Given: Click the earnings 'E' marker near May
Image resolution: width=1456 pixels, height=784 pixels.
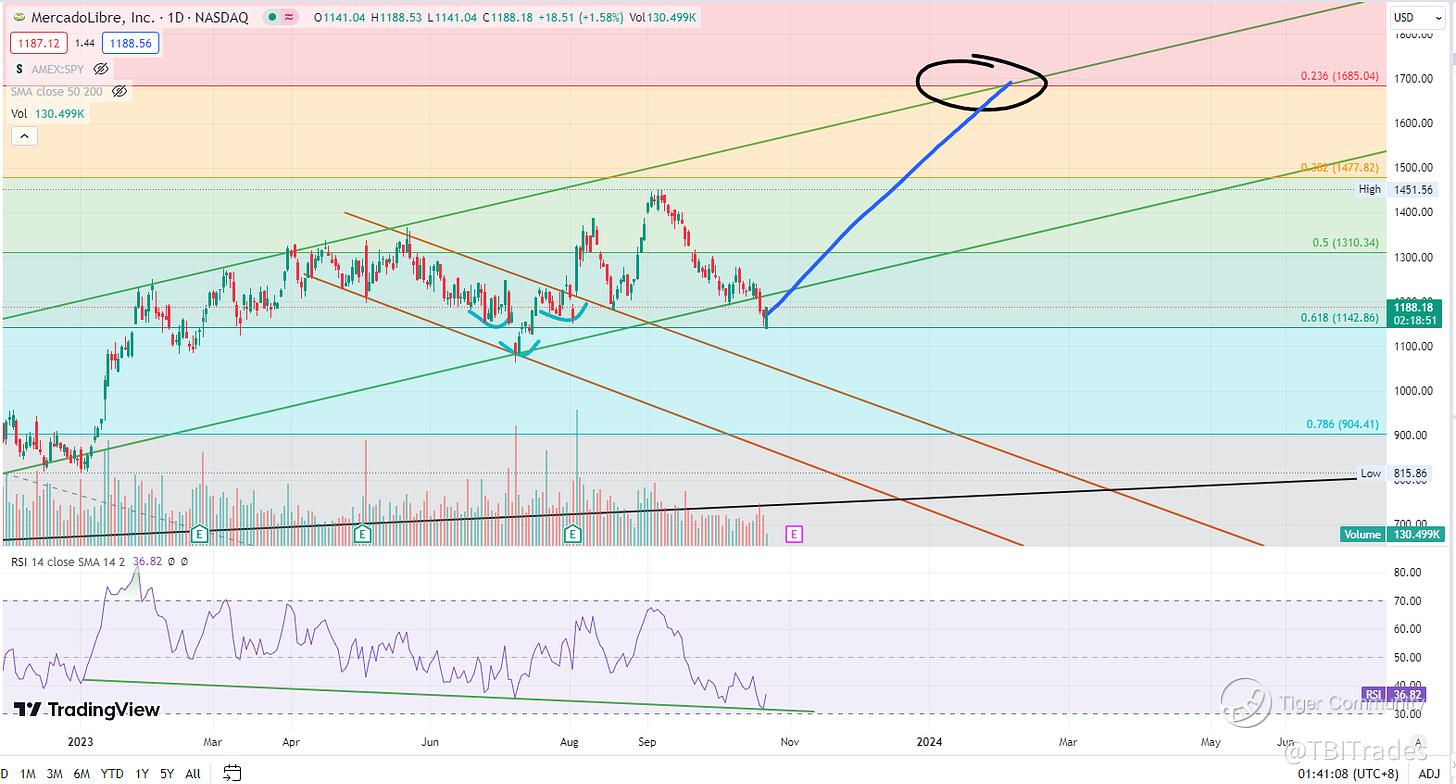Looking at the screenshot, I should pyautogui.click(x=362, y=534).
